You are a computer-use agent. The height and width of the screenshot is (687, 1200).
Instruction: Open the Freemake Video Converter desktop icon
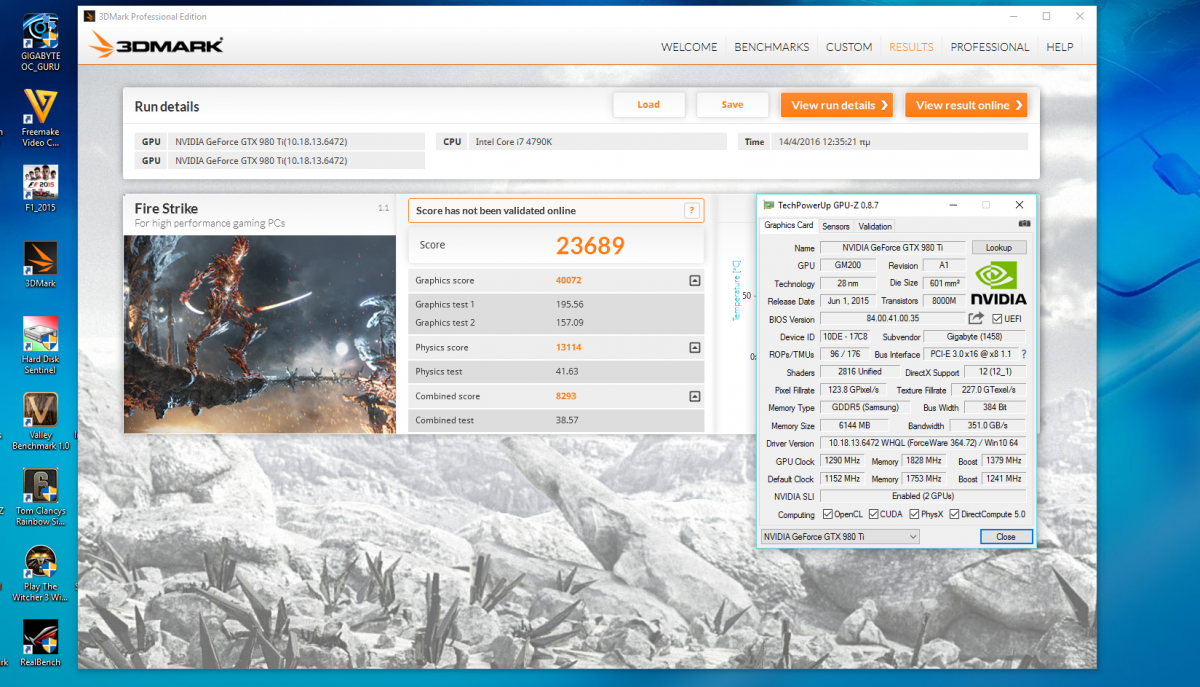click(x=41, y=117)
